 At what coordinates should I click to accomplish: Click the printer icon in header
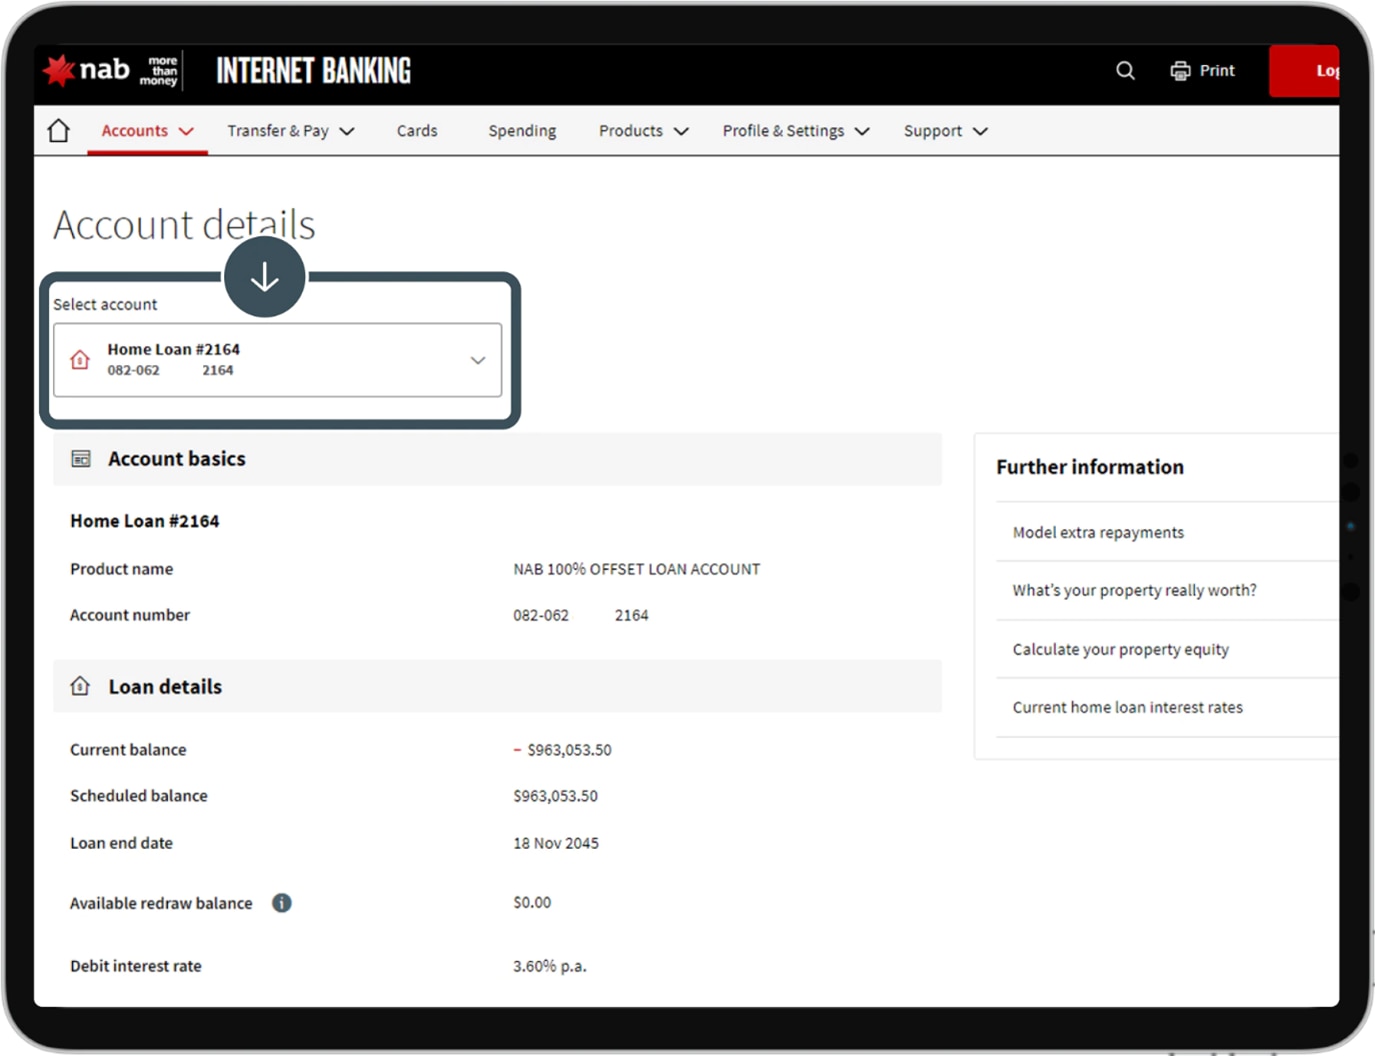click(x=1180, y=71)
